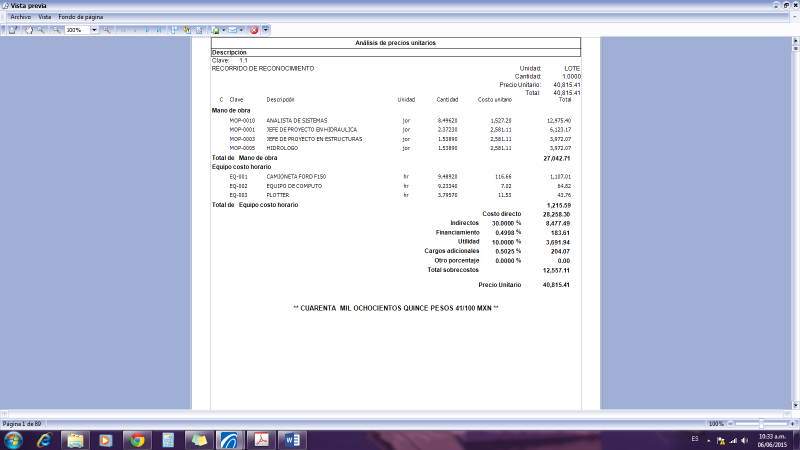Viewport: 800px width, 450px height.
Task: Click the zoom slider in the status bar
Action: point(762,424)
